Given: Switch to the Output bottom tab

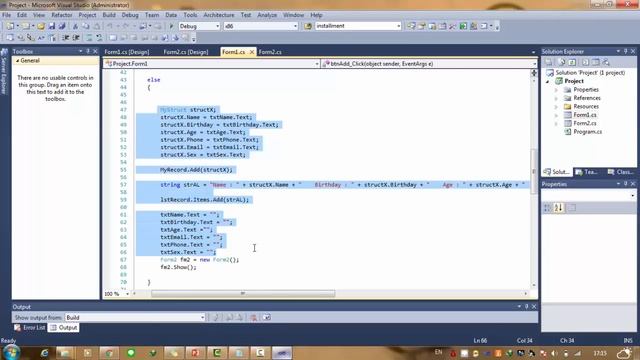Looking at the screenshot, I should point(64,327).
